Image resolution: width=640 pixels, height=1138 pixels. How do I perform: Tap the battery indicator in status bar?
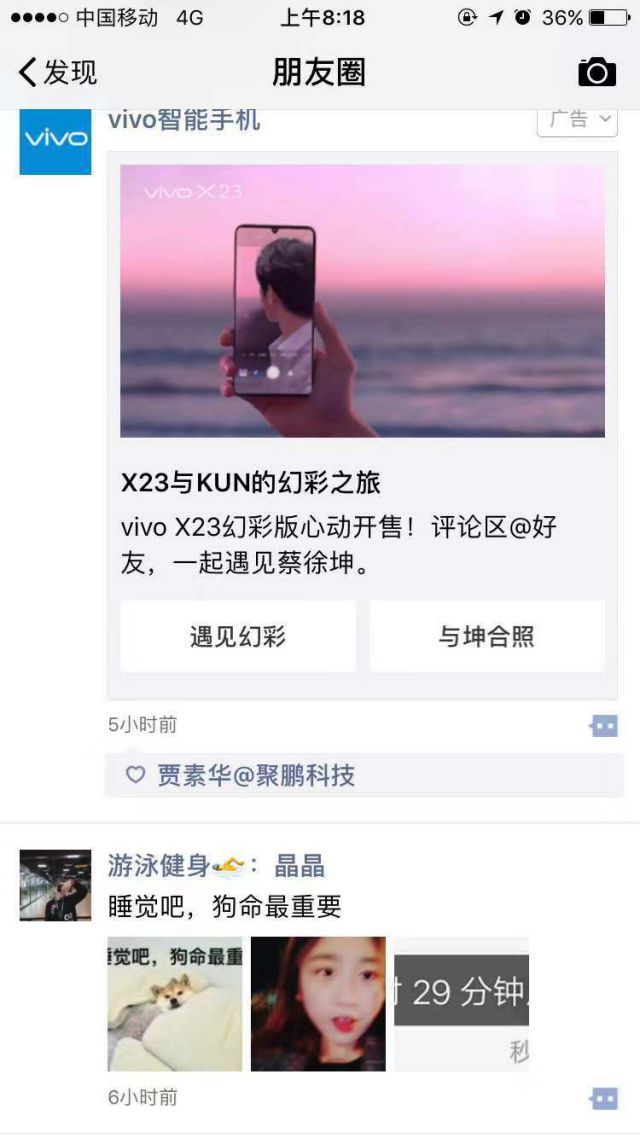pyautogui.click(x=609, y=17)
